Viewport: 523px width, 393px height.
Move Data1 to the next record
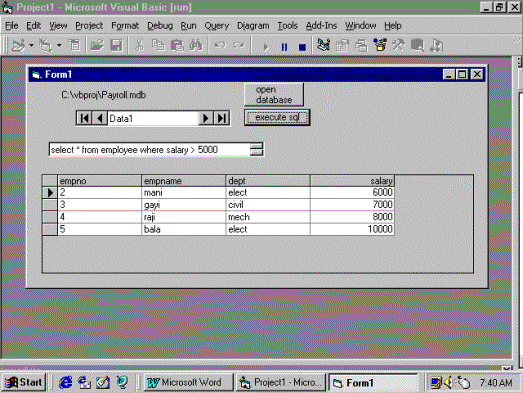click(x=206, y=118)
